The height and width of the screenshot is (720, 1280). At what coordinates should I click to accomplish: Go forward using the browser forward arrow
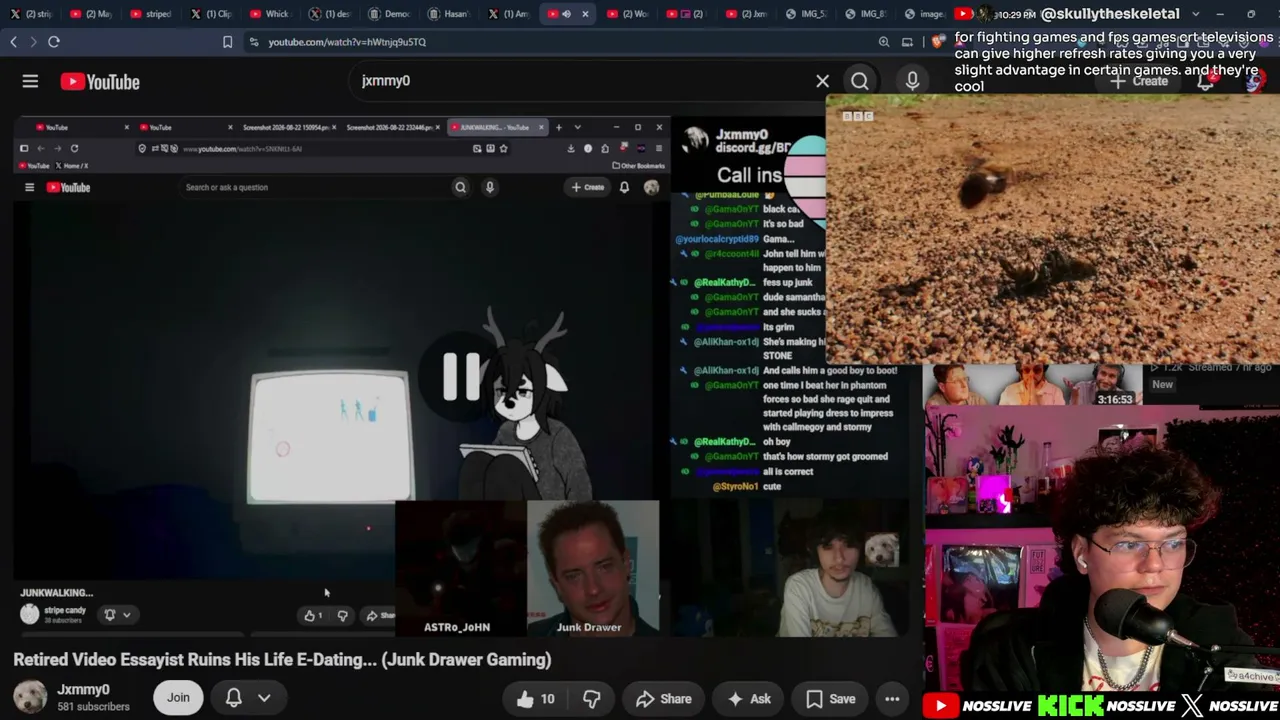click(x=33, y=42)
